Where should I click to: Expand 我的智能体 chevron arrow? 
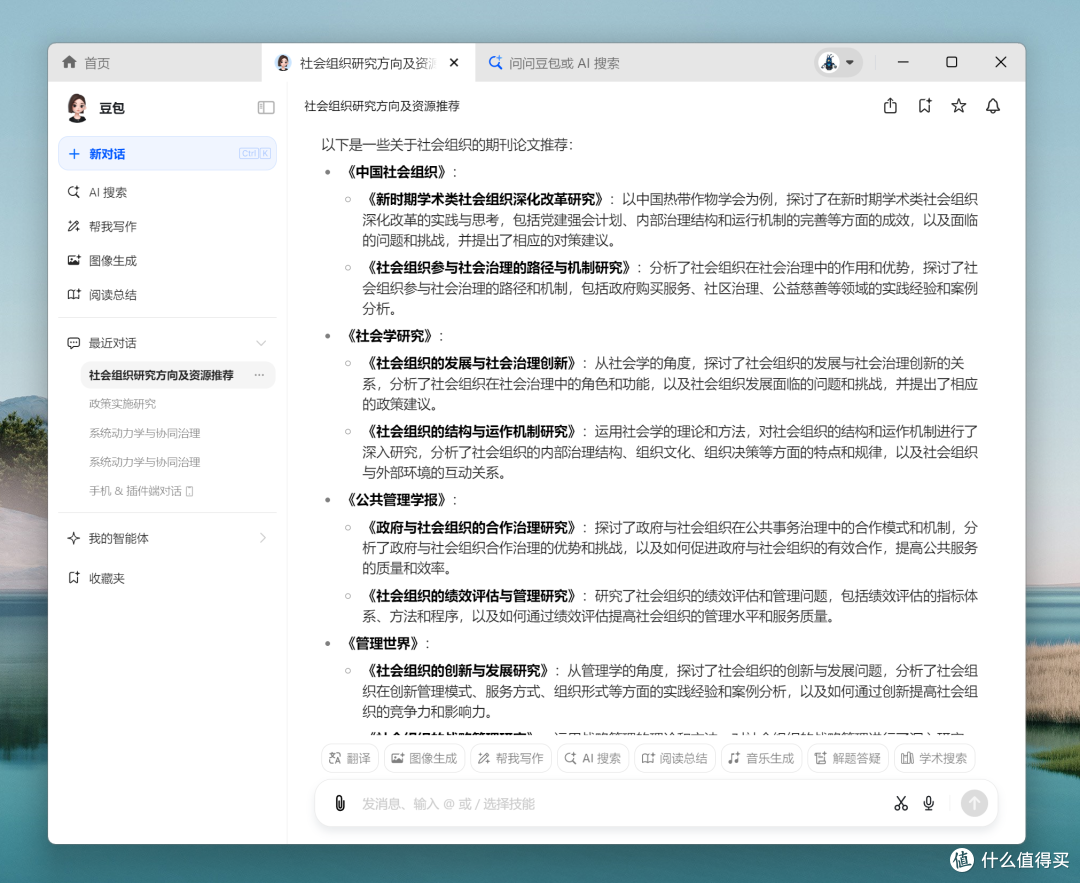262,538
